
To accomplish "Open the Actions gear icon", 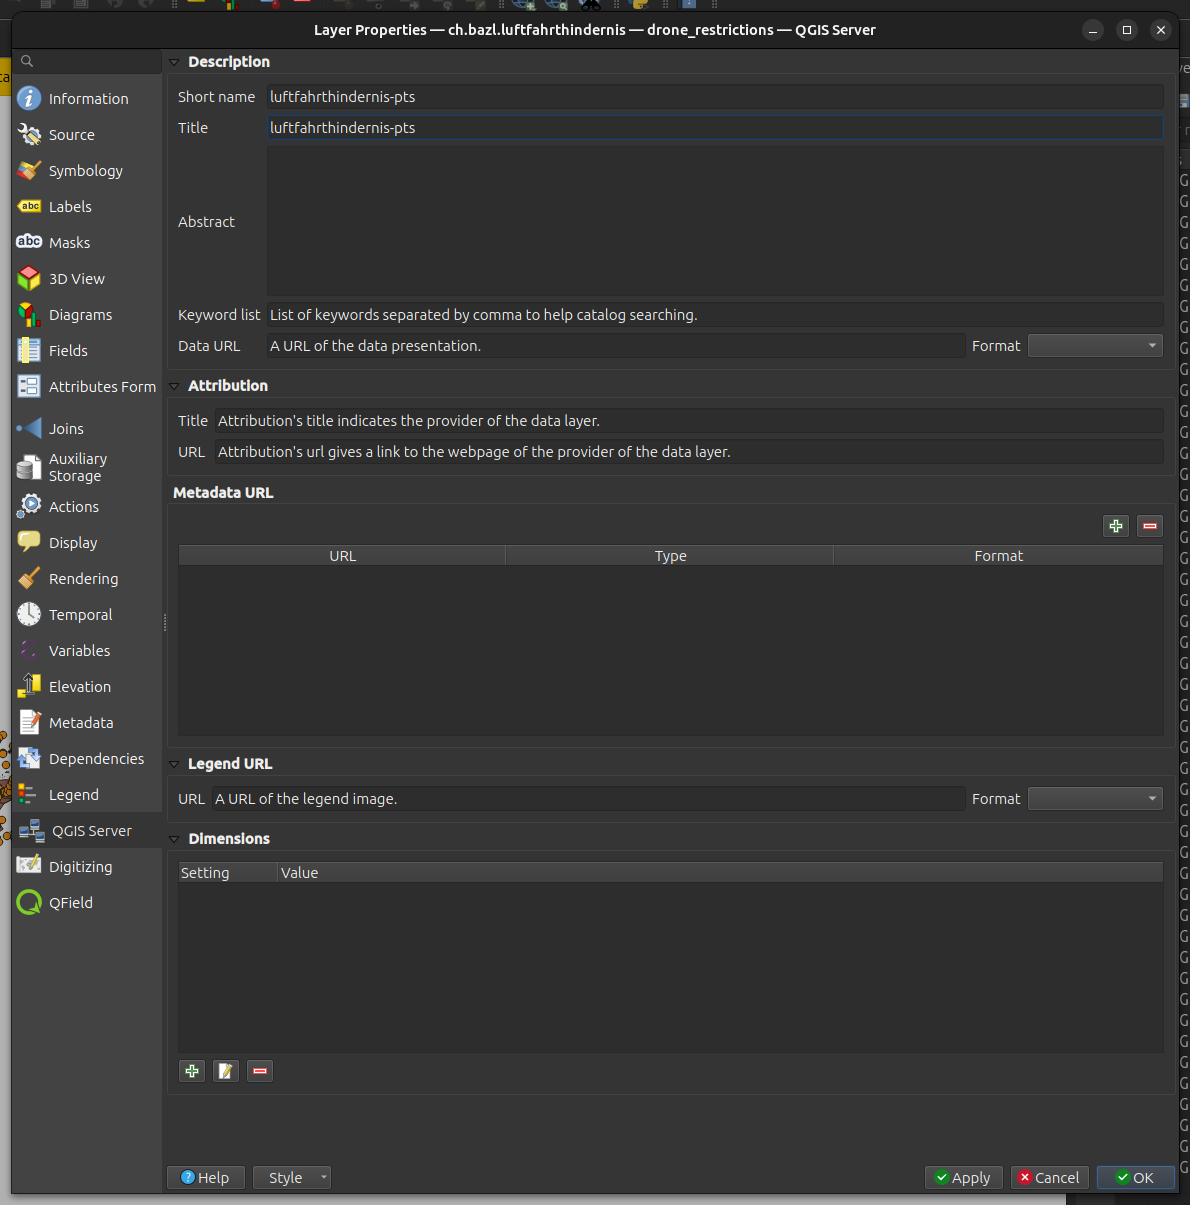I will [29, 506].
